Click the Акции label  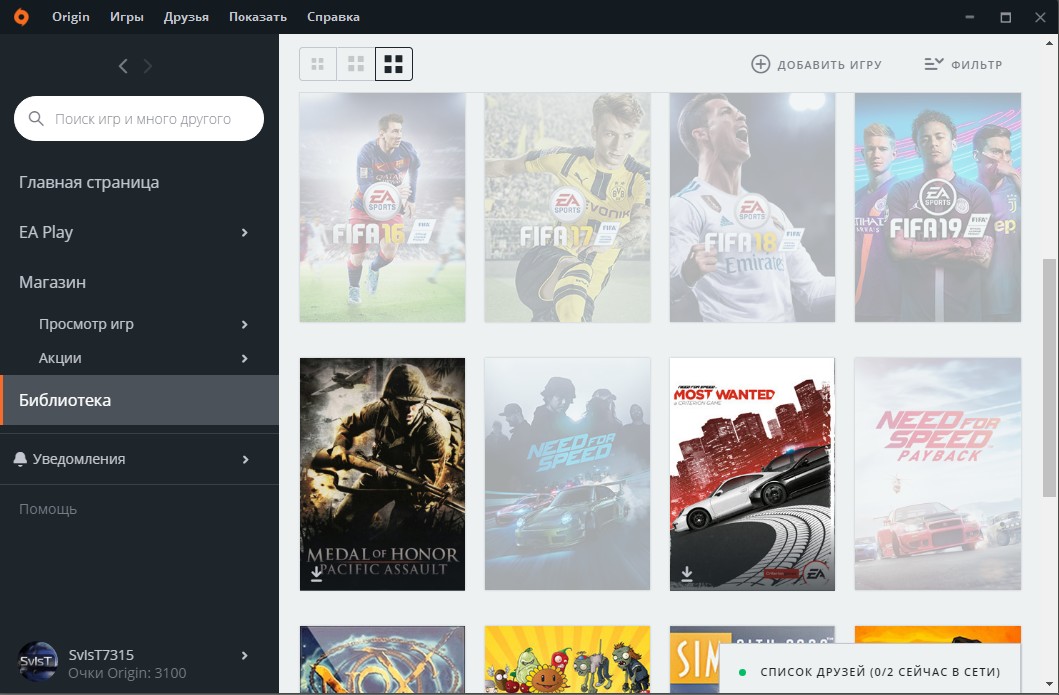(60, 358)
